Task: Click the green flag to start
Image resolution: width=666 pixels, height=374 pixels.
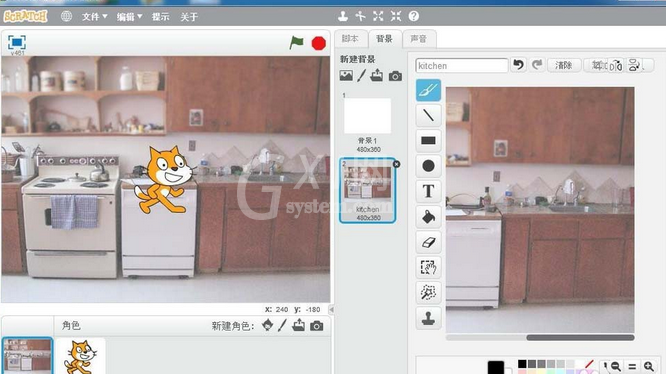Action: (x=296, y=42)
